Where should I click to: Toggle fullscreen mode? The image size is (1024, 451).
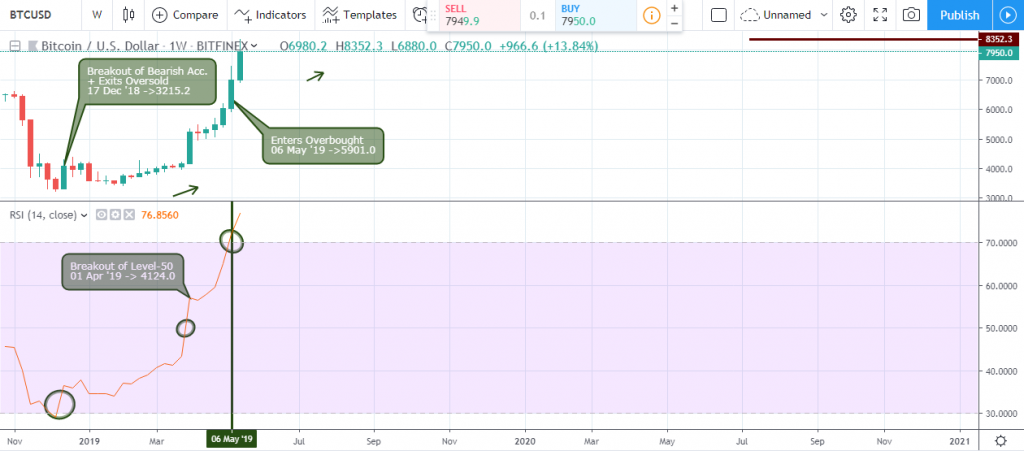(x=880, y=14)
